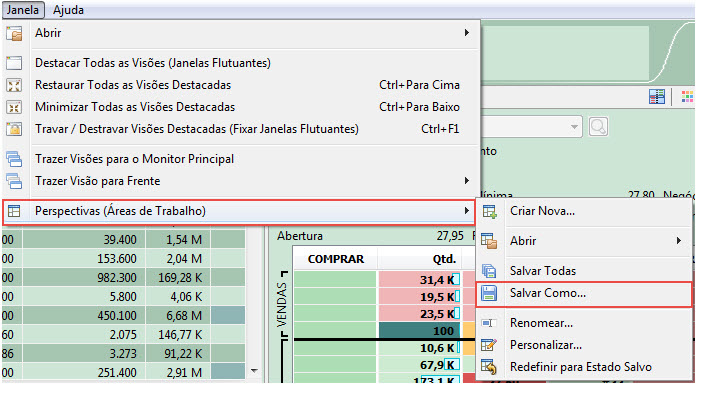Select Restaurar Todas as Visões Destacadas
Screen dimensions: 707x395
tap(133, 85)
